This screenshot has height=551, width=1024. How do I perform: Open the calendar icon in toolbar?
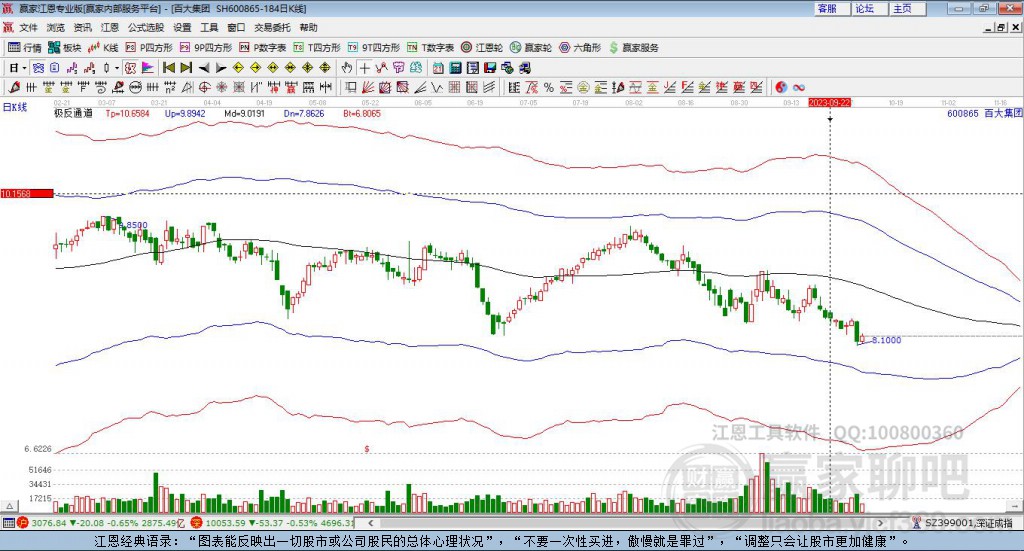click(x=438, y=68)
